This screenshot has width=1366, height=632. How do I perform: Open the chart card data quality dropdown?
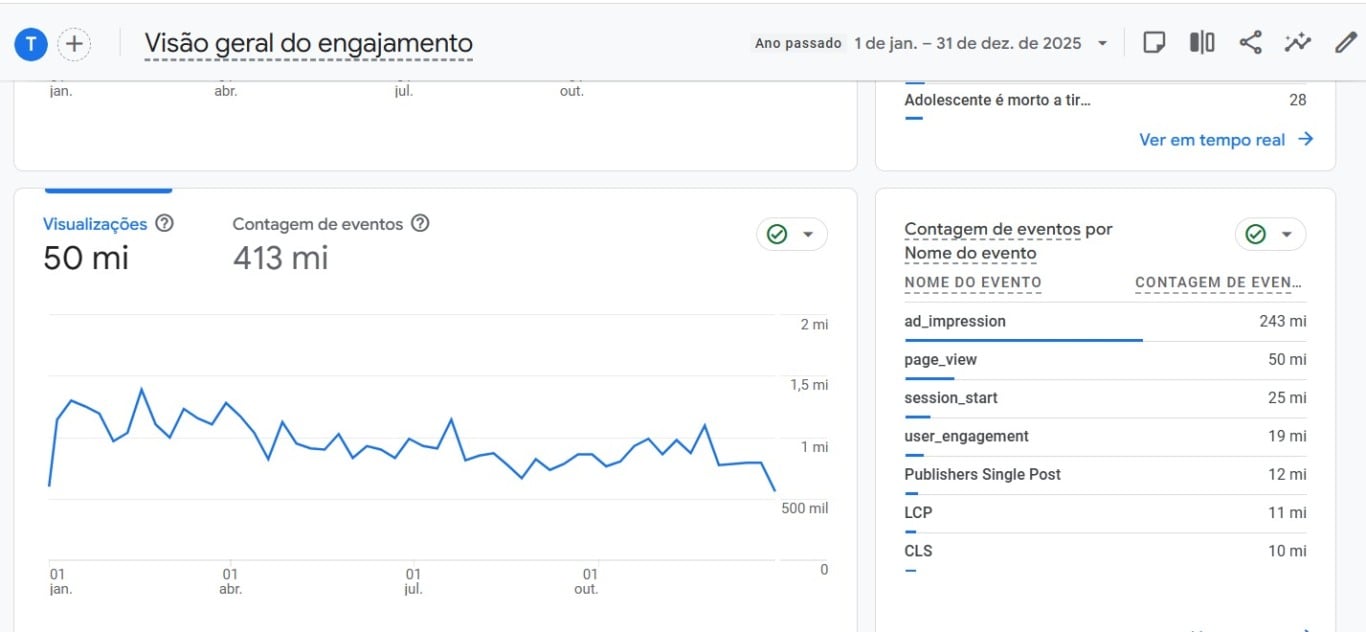[792, 234]
